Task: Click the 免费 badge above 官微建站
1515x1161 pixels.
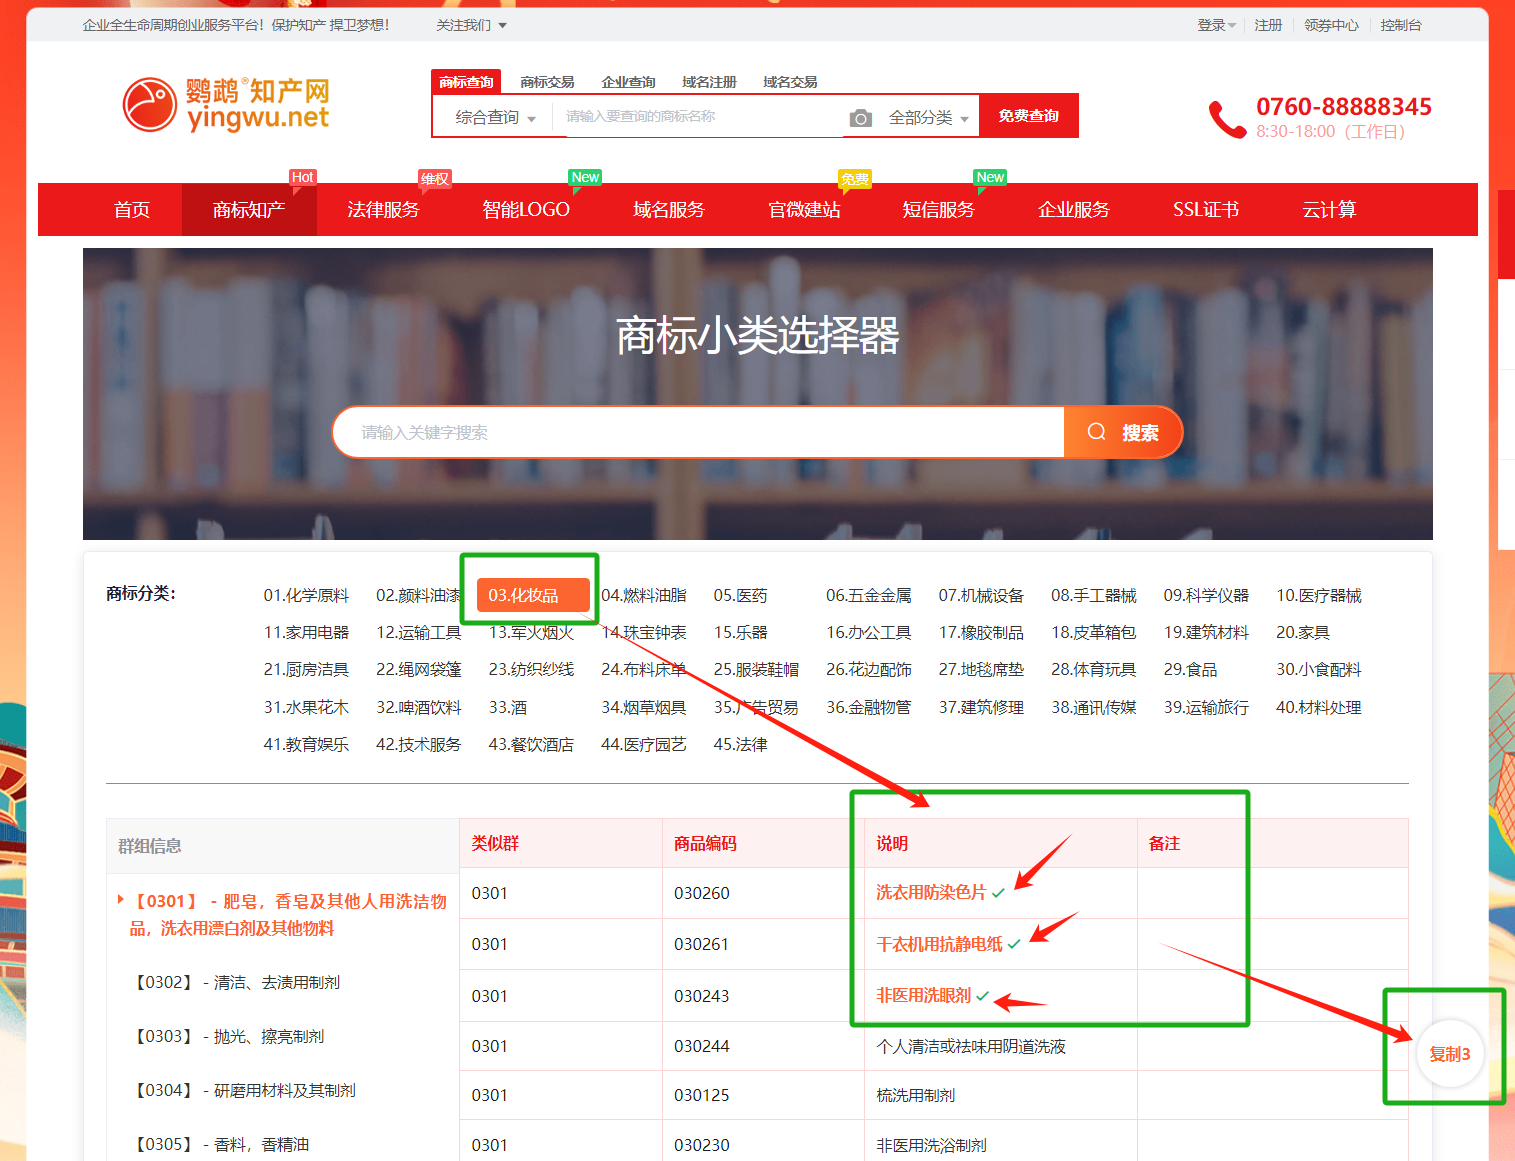Action: (x=854, y=179)
